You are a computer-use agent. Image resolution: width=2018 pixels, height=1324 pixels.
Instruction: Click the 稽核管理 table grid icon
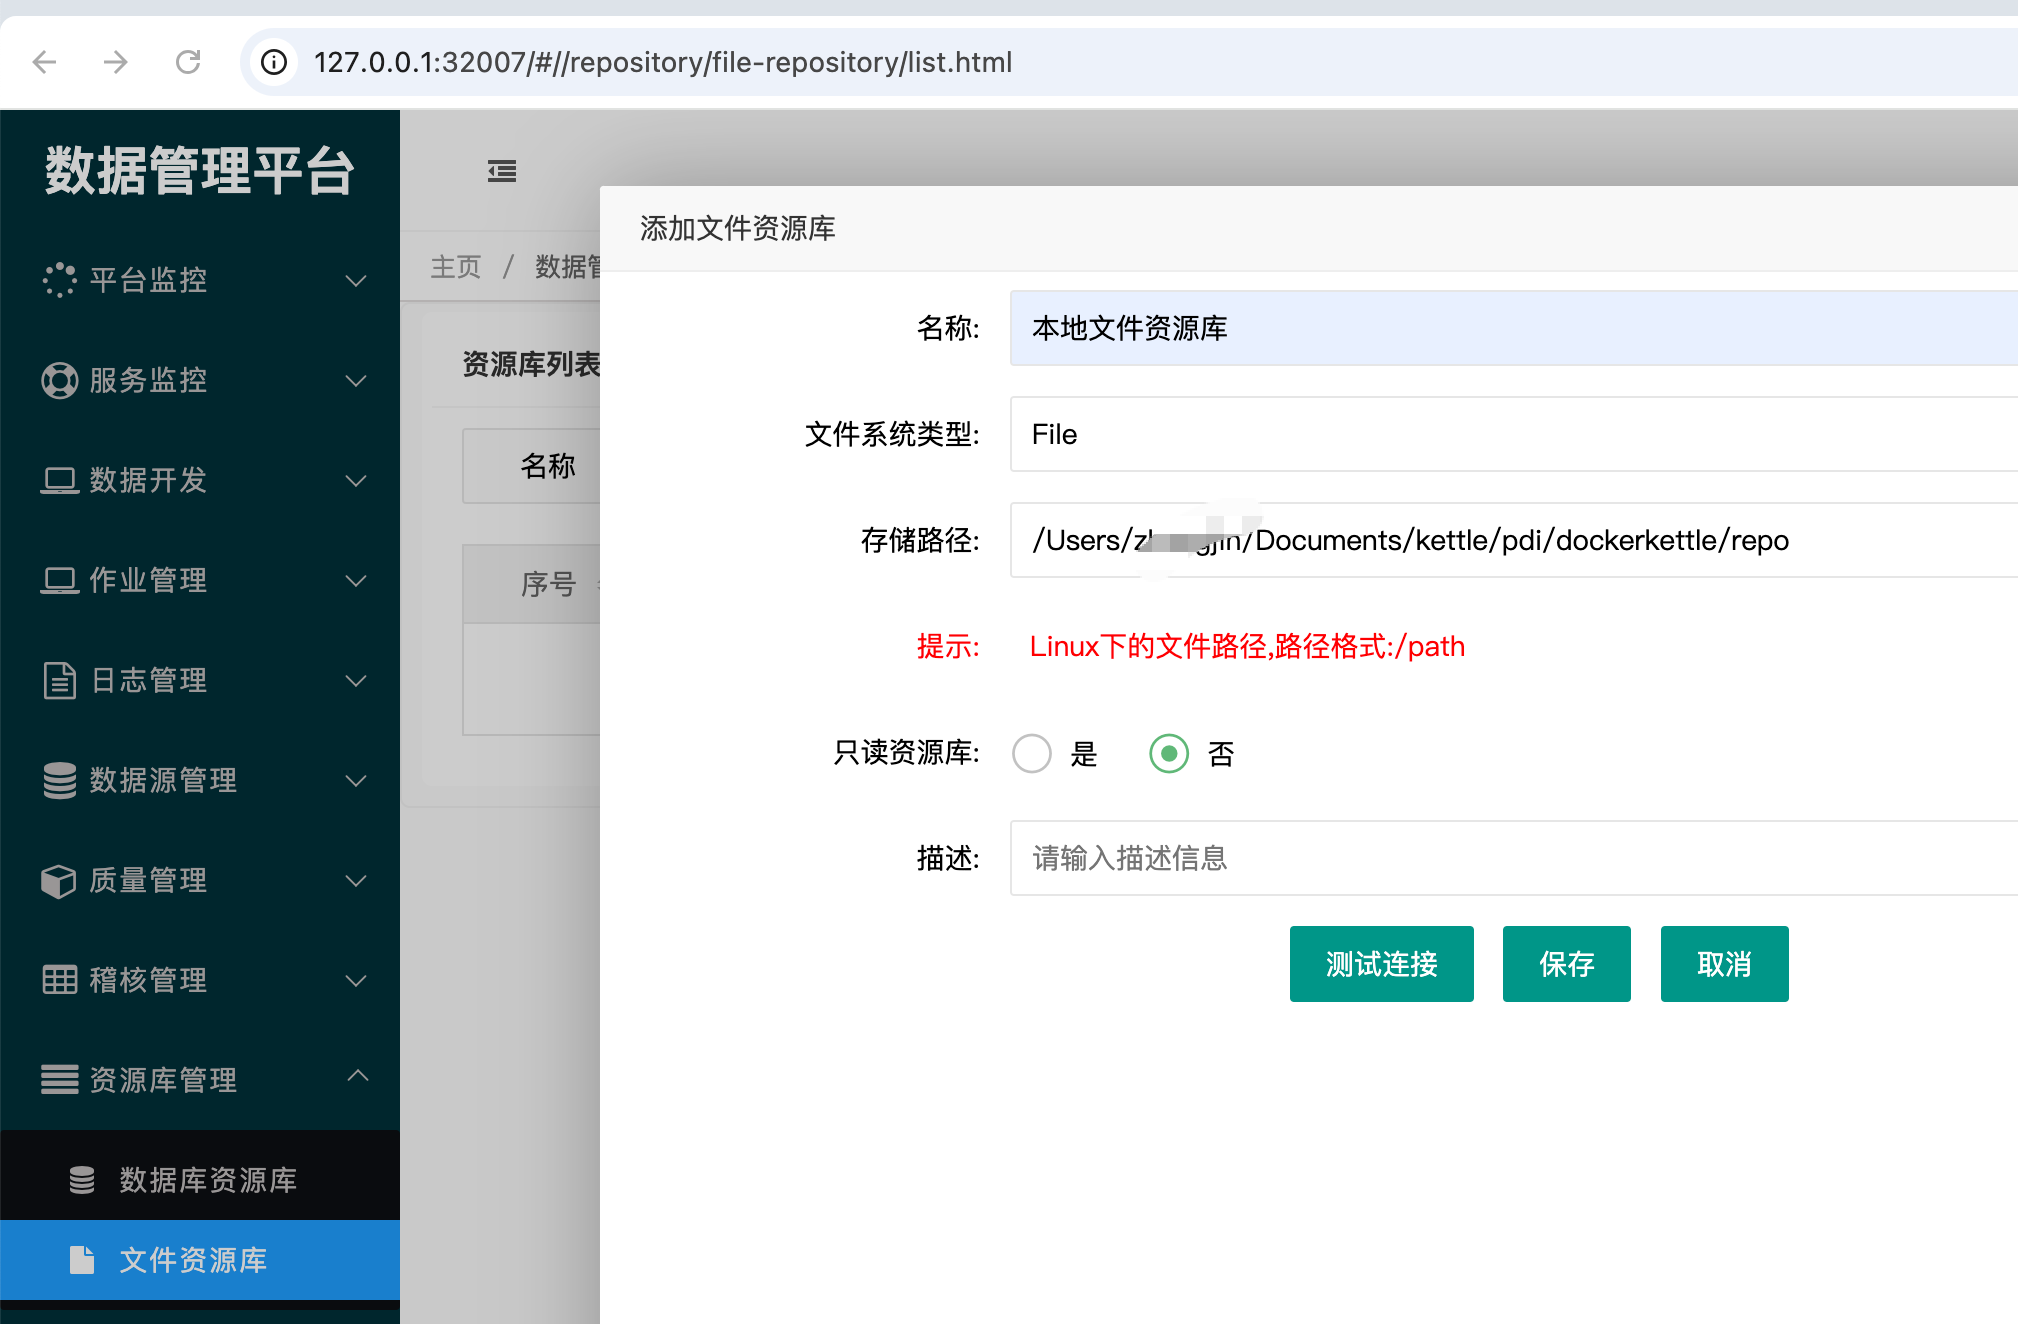pyautogui.click(x=59, y=980)
